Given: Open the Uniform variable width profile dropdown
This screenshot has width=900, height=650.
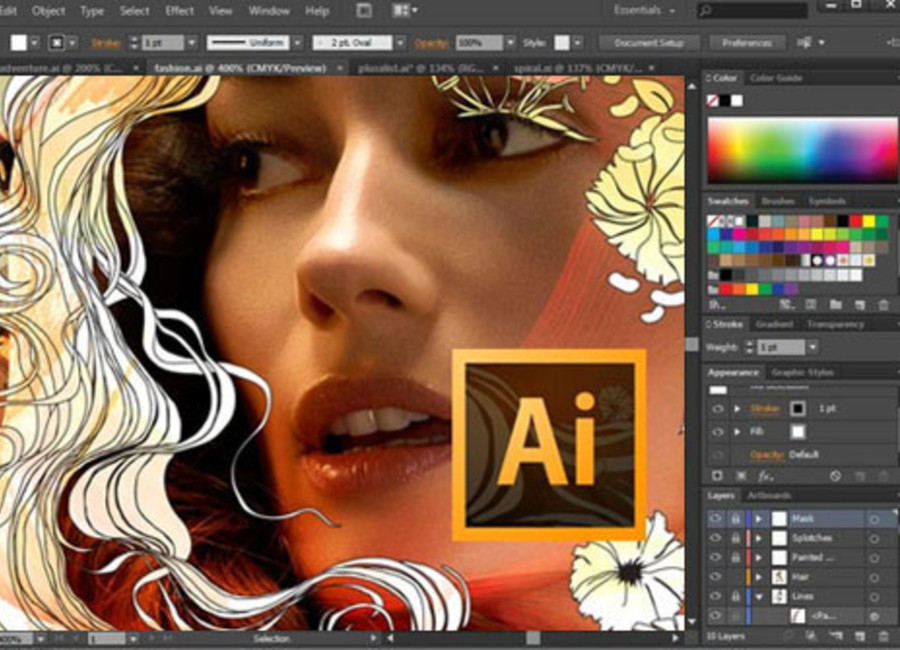Looking at the screenshot, I should point(297,42).
